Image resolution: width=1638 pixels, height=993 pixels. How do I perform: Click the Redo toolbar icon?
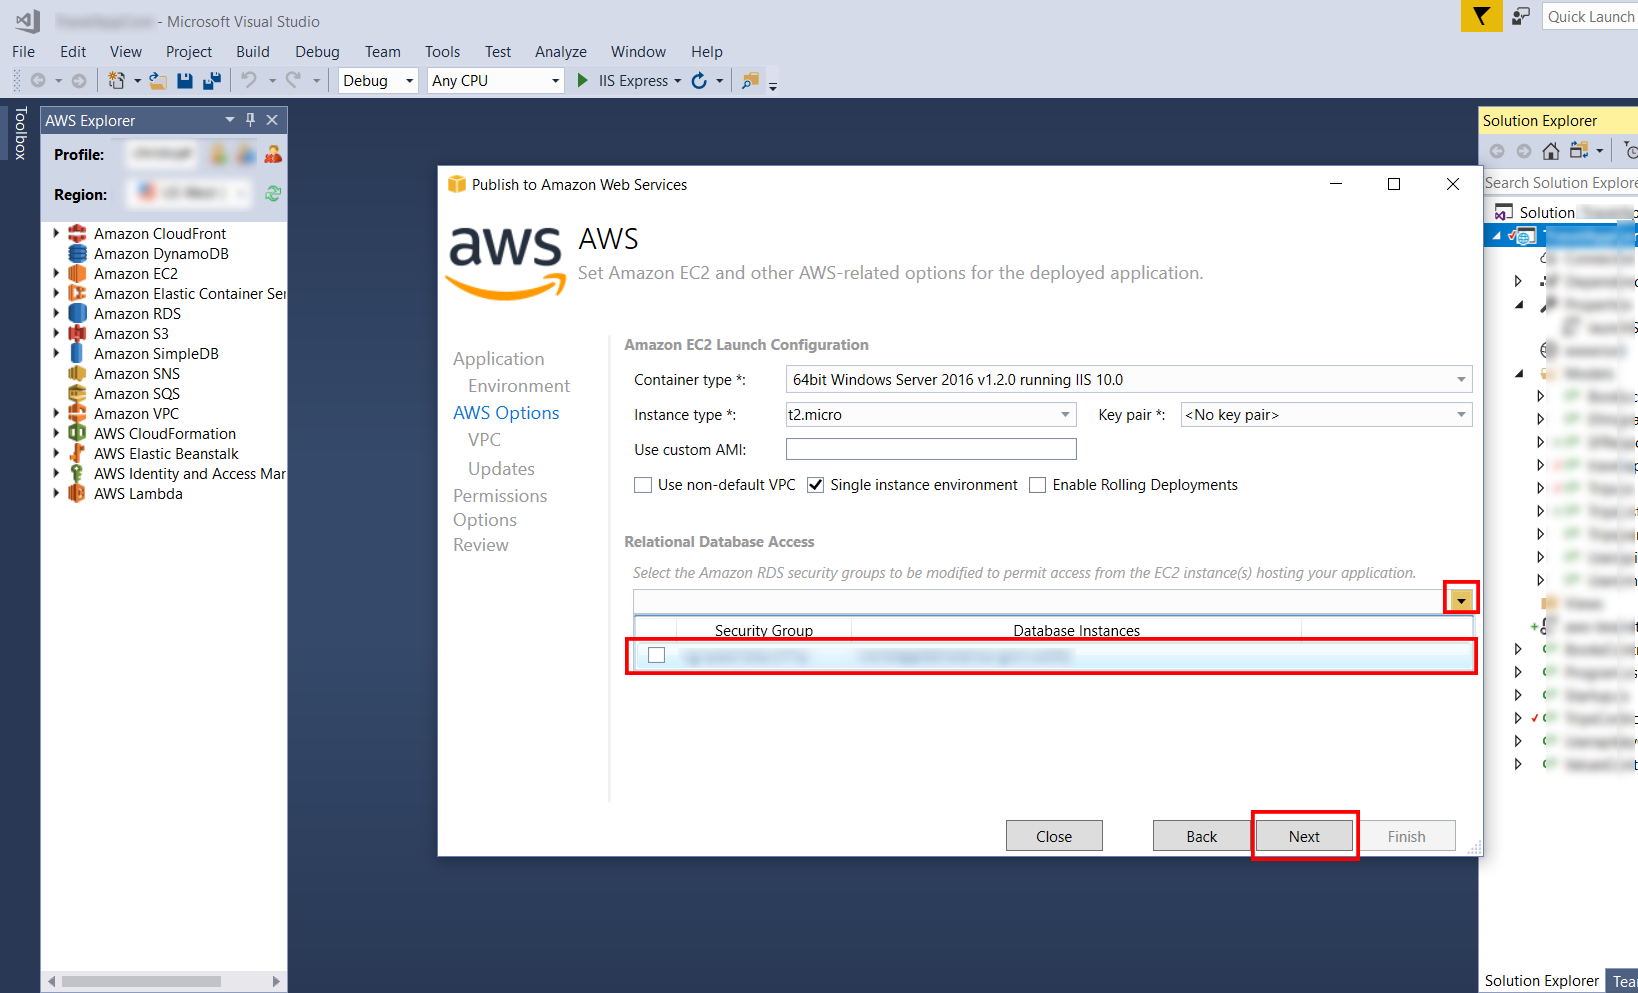[293, 80]
